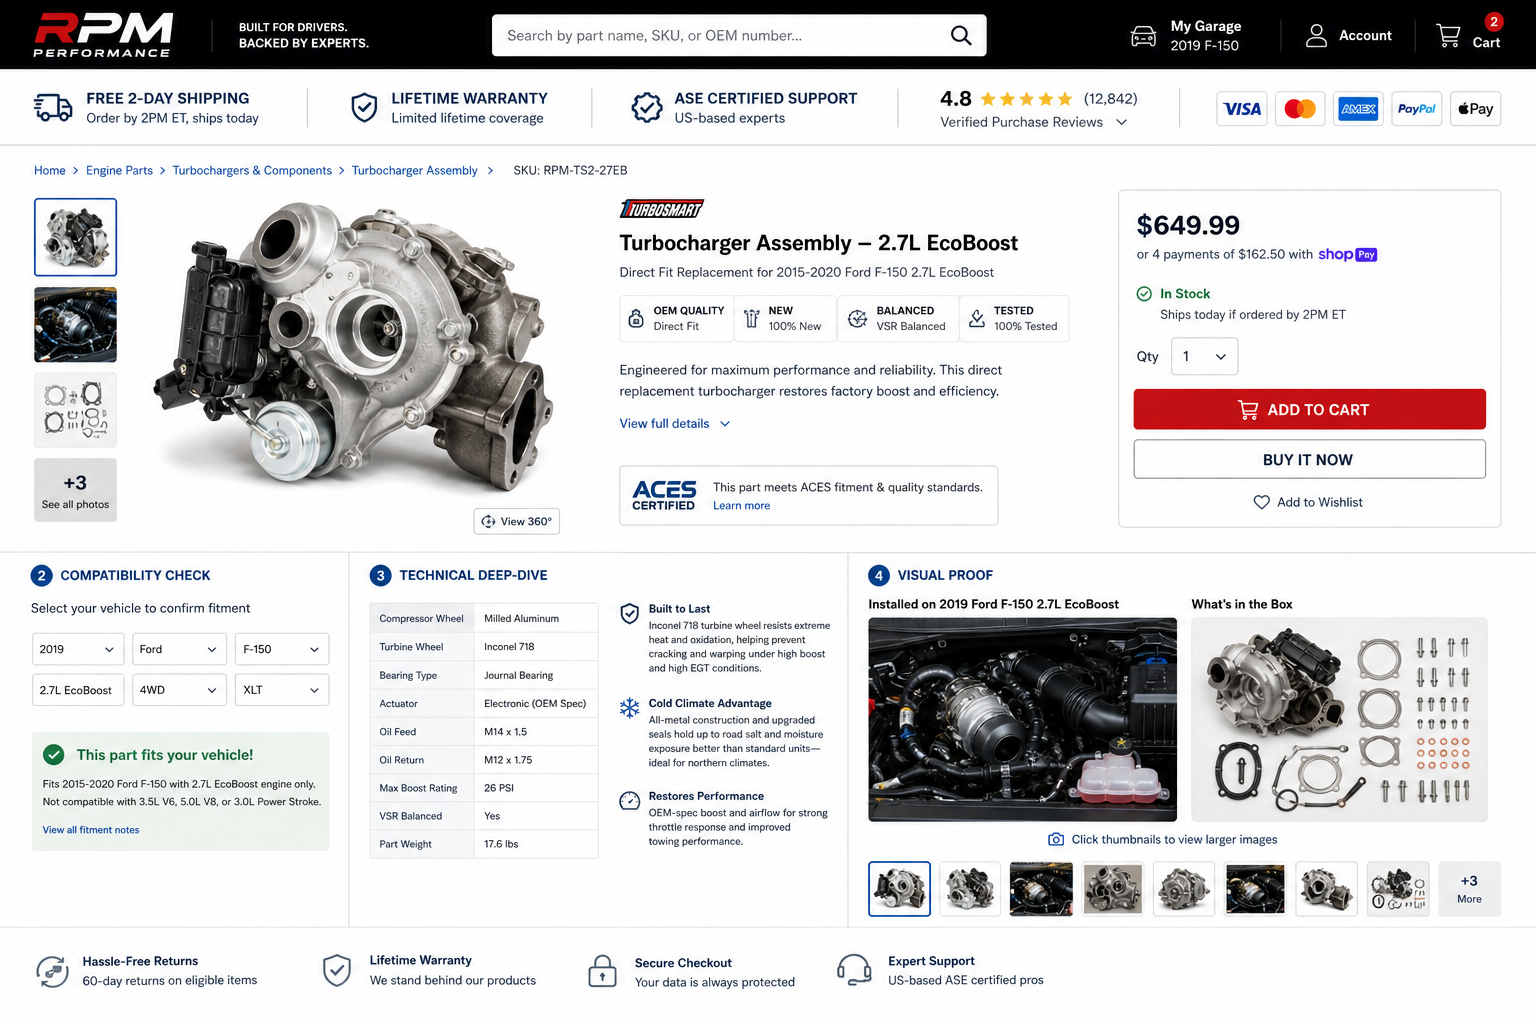Screen dimensions: 1536x1024
Task: Click the Shop Pay logo
Action: (x=1347, y=254)
